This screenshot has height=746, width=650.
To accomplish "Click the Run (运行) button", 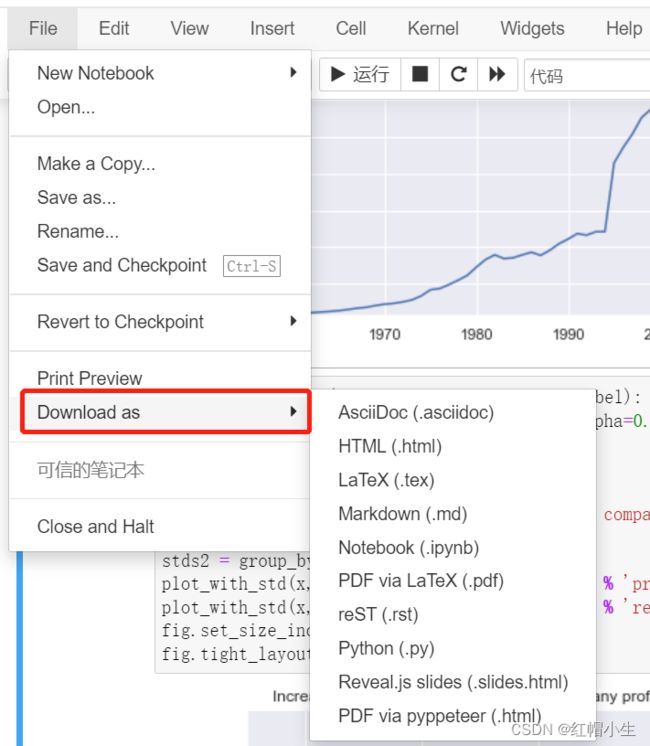I will coord(360,74).
